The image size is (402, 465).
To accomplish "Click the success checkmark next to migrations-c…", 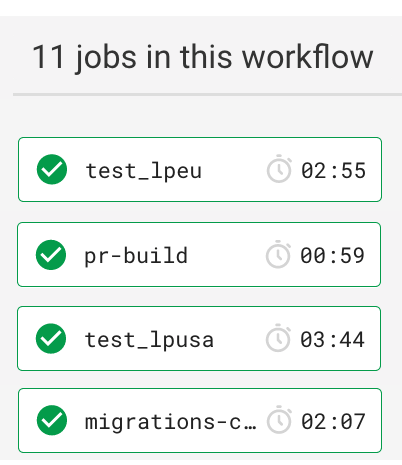I will pyautogui.click(x=52, y=420).
